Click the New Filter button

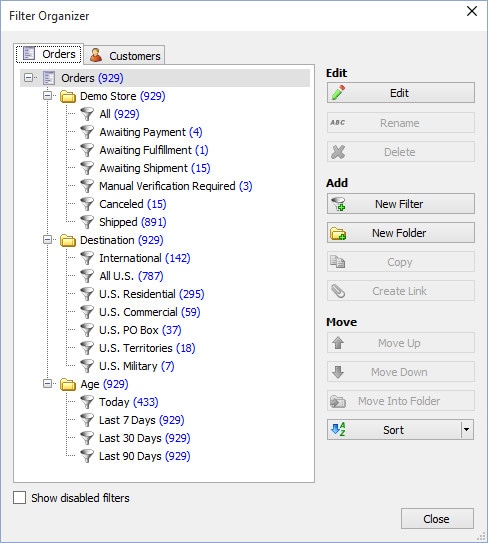[401, 204]
